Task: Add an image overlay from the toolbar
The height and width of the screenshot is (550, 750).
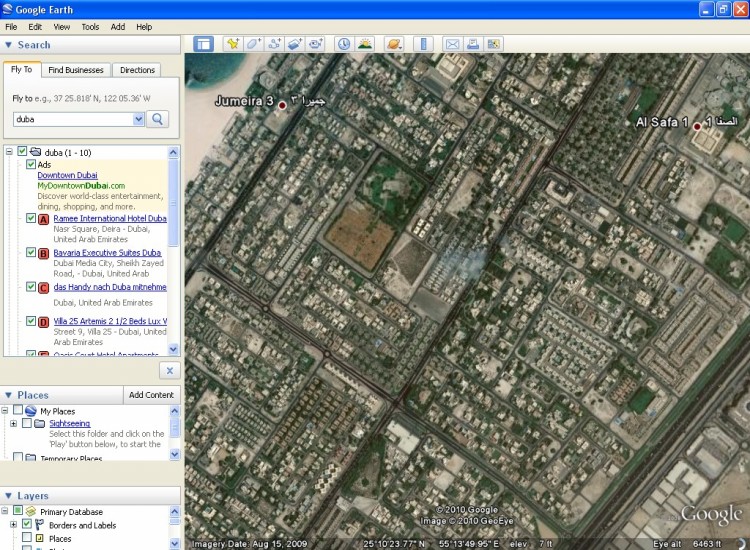Action: [x=295, y=44]
